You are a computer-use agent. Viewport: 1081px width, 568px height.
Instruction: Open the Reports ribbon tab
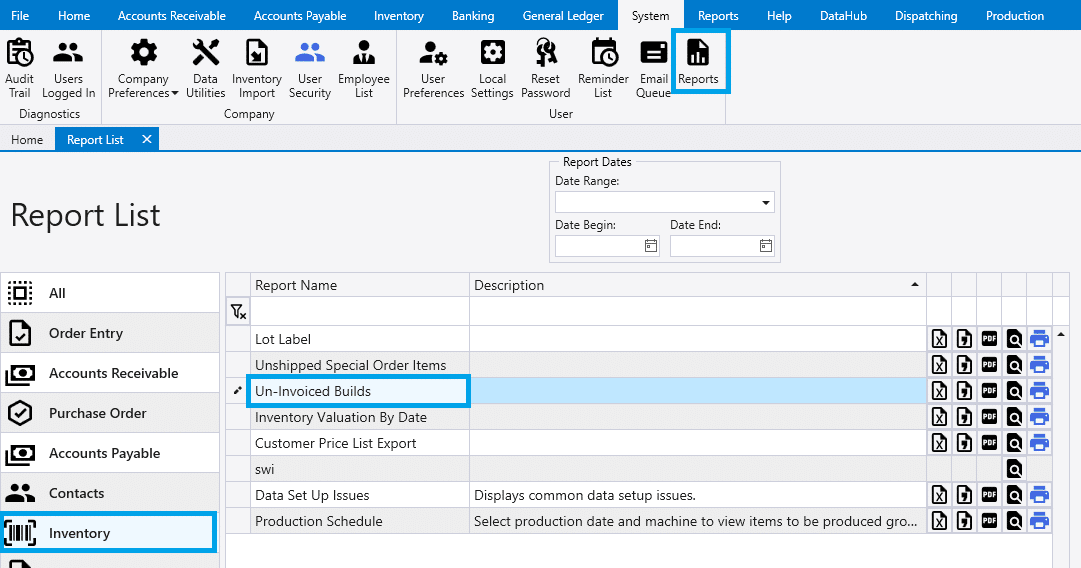click(x=718, y=15)
